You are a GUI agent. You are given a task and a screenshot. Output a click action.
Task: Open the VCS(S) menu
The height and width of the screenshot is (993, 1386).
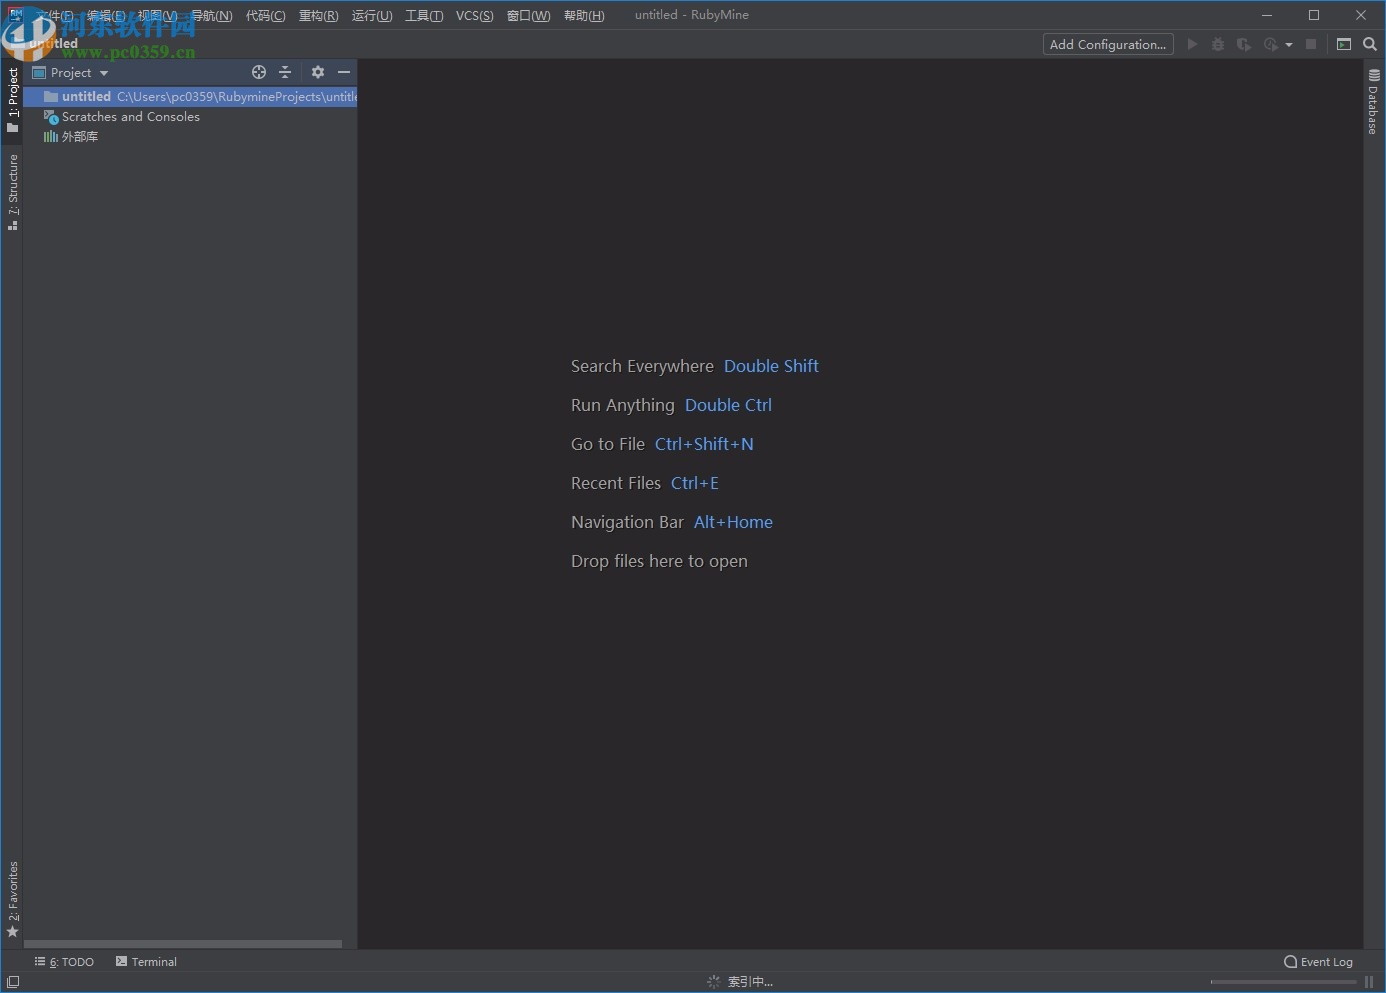[474, 15]
